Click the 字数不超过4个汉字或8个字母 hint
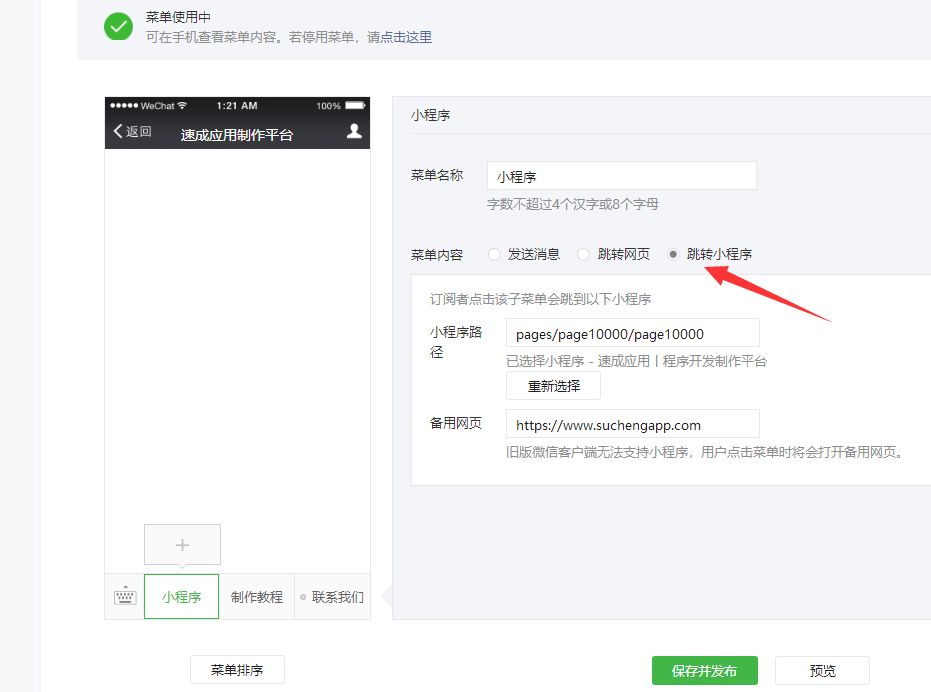 [x=572, y=204]
